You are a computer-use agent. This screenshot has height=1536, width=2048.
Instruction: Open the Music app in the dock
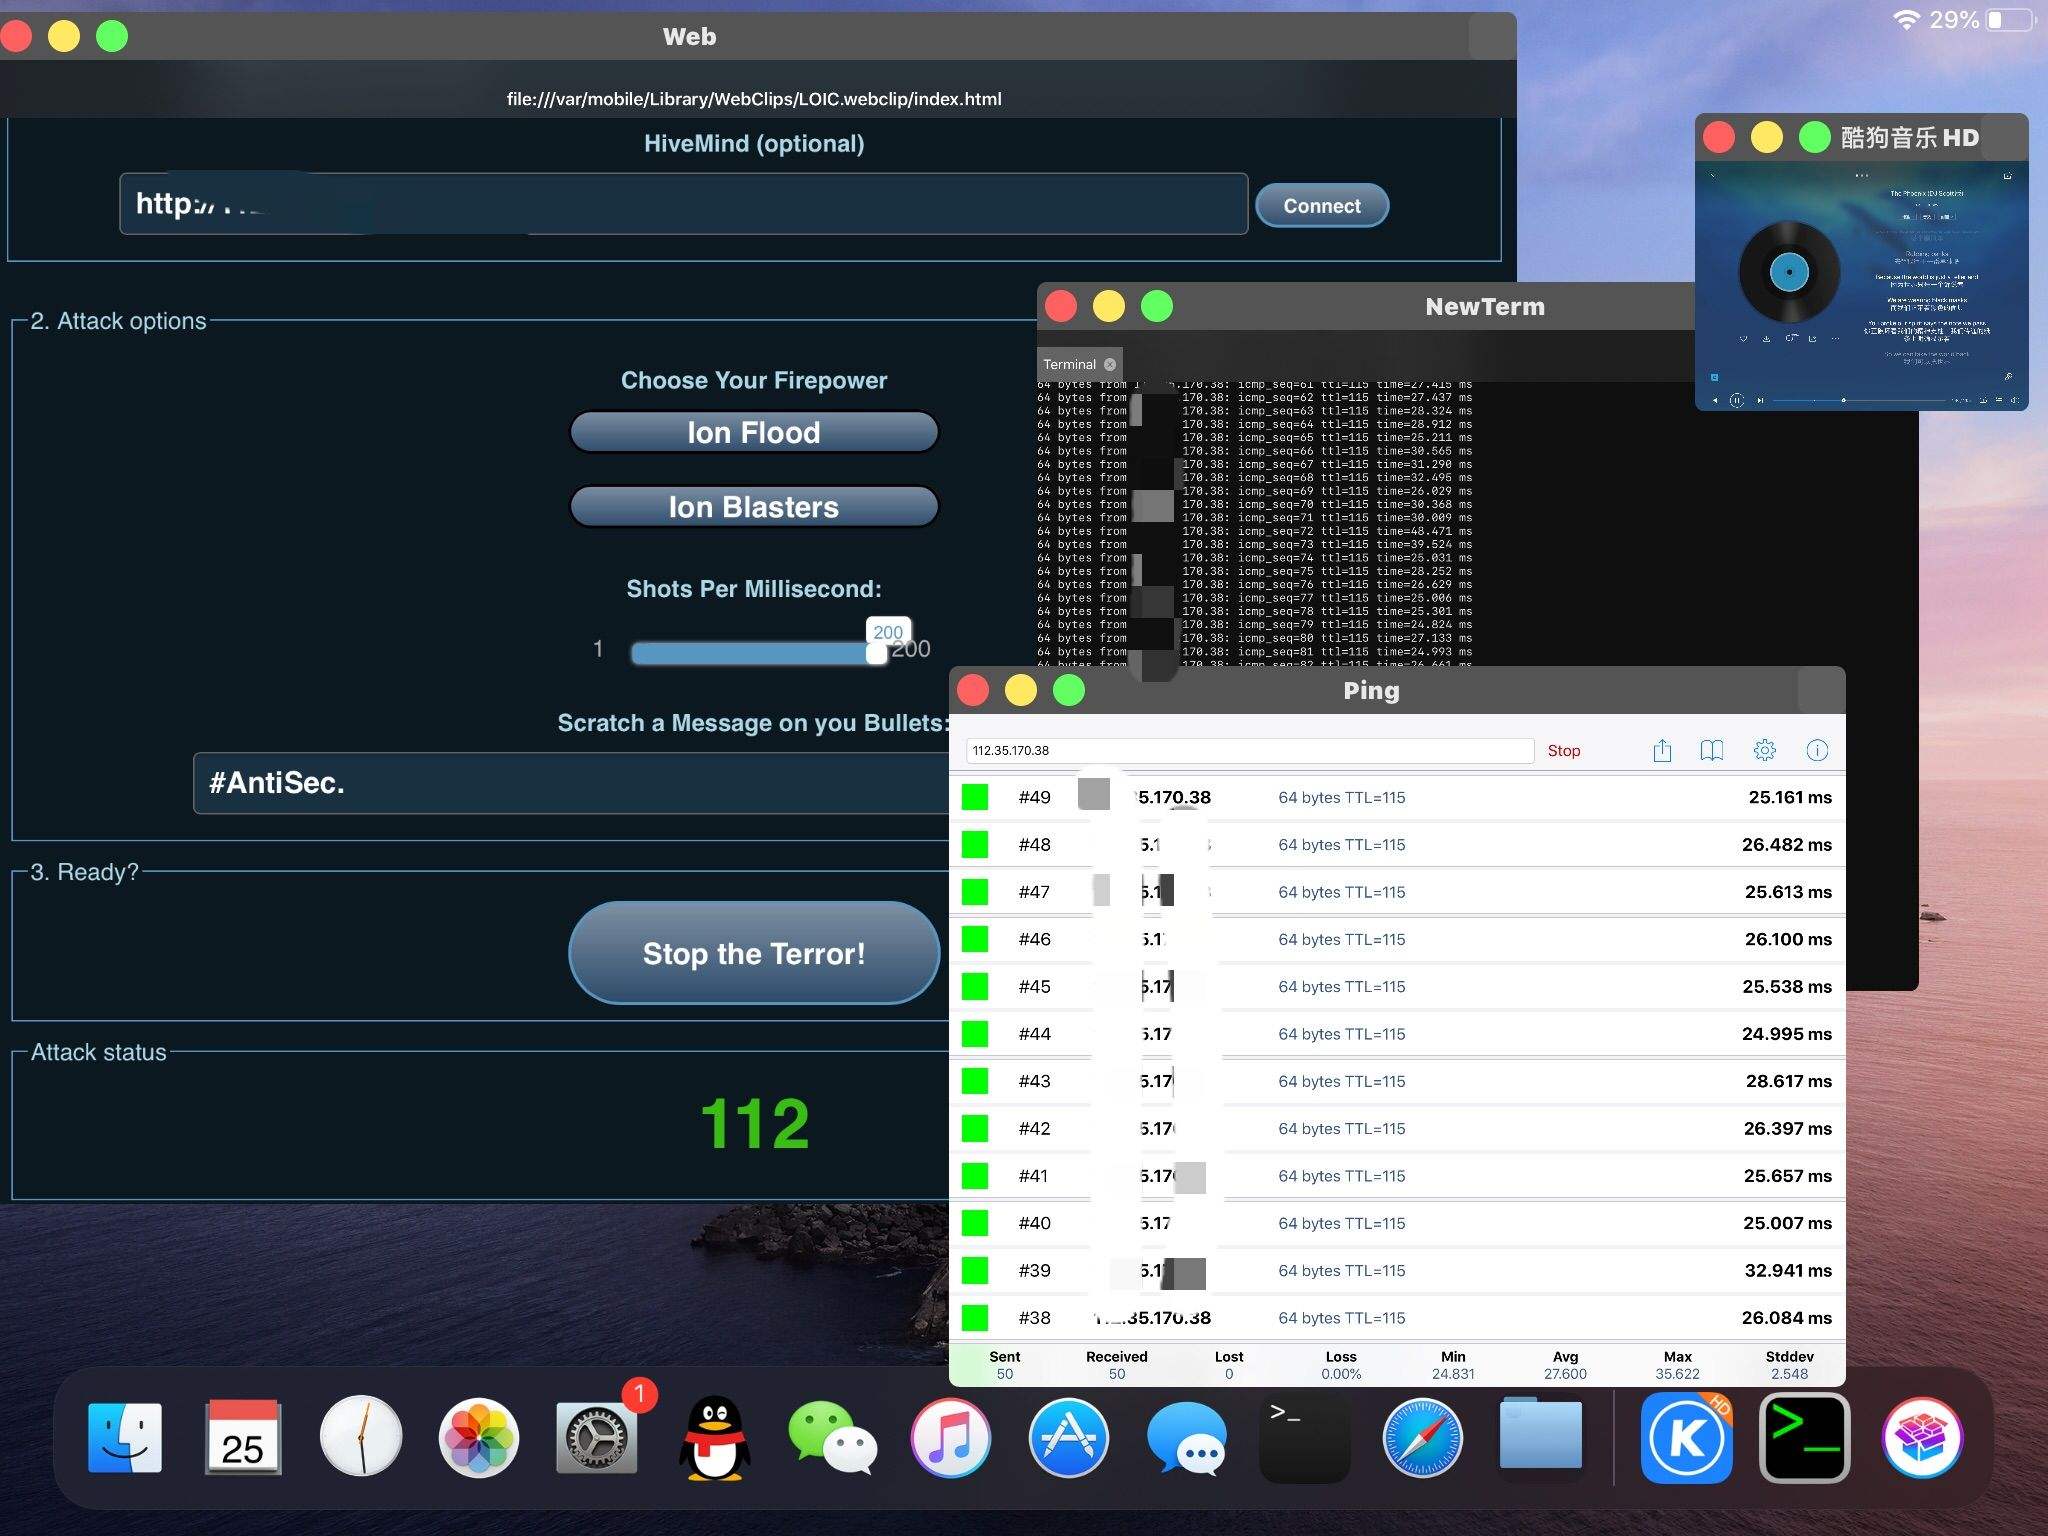point(951,1438)
